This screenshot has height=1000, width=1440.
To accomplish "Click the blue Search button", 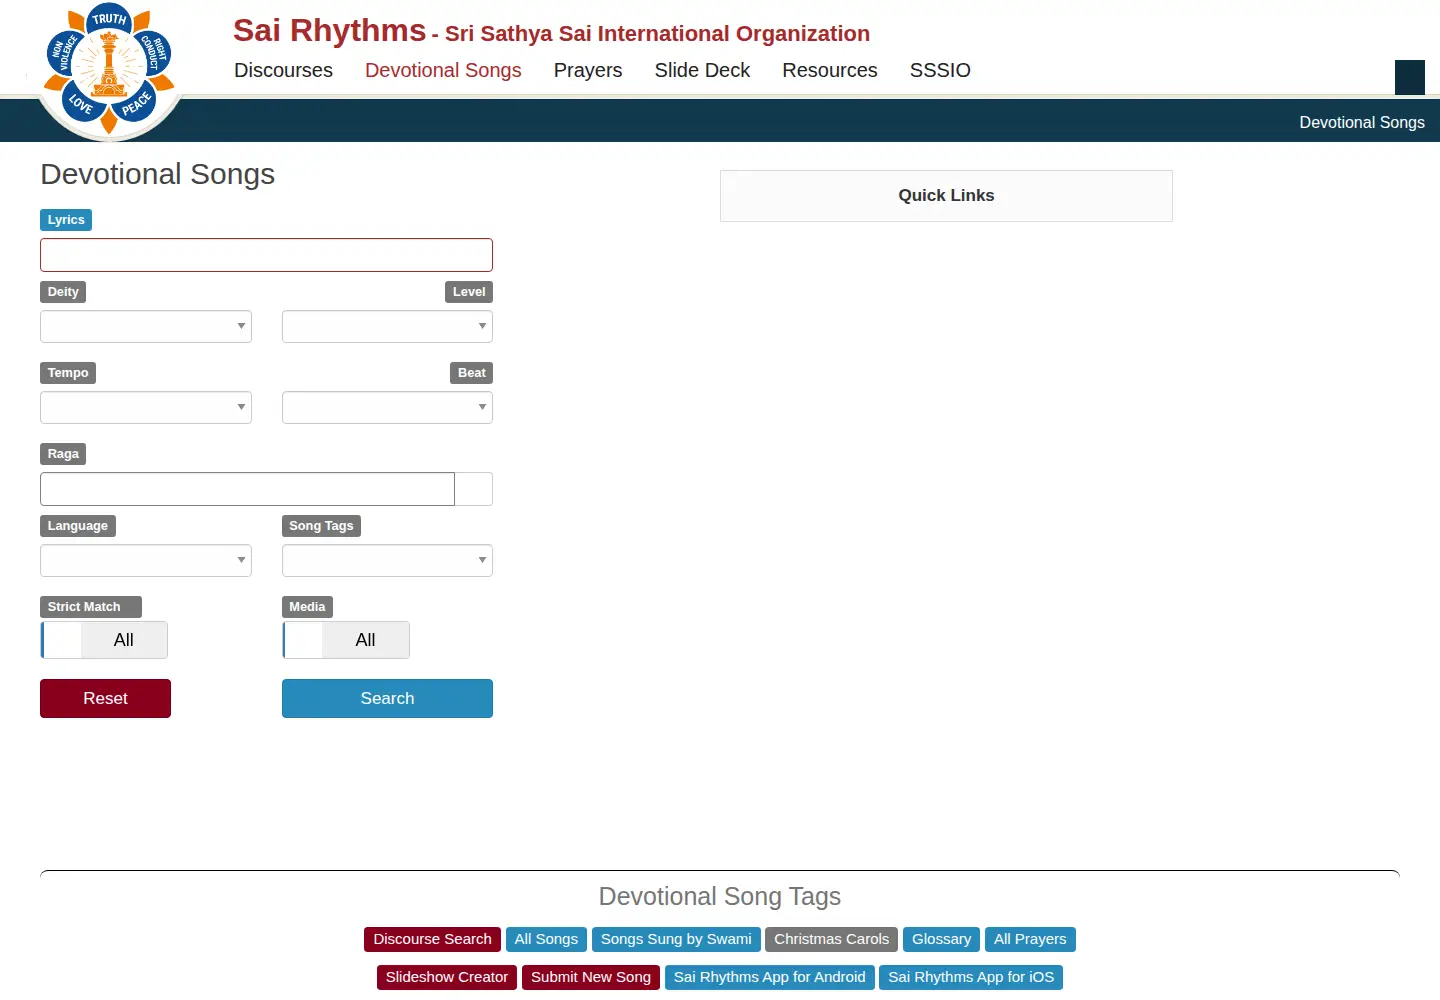I will tap(387, 698).
